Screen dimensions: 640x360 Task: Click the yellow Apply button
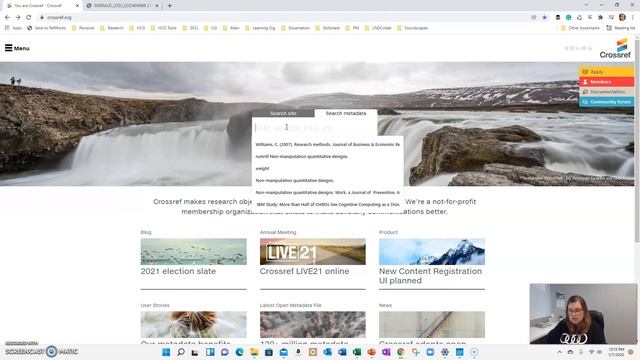607,72
